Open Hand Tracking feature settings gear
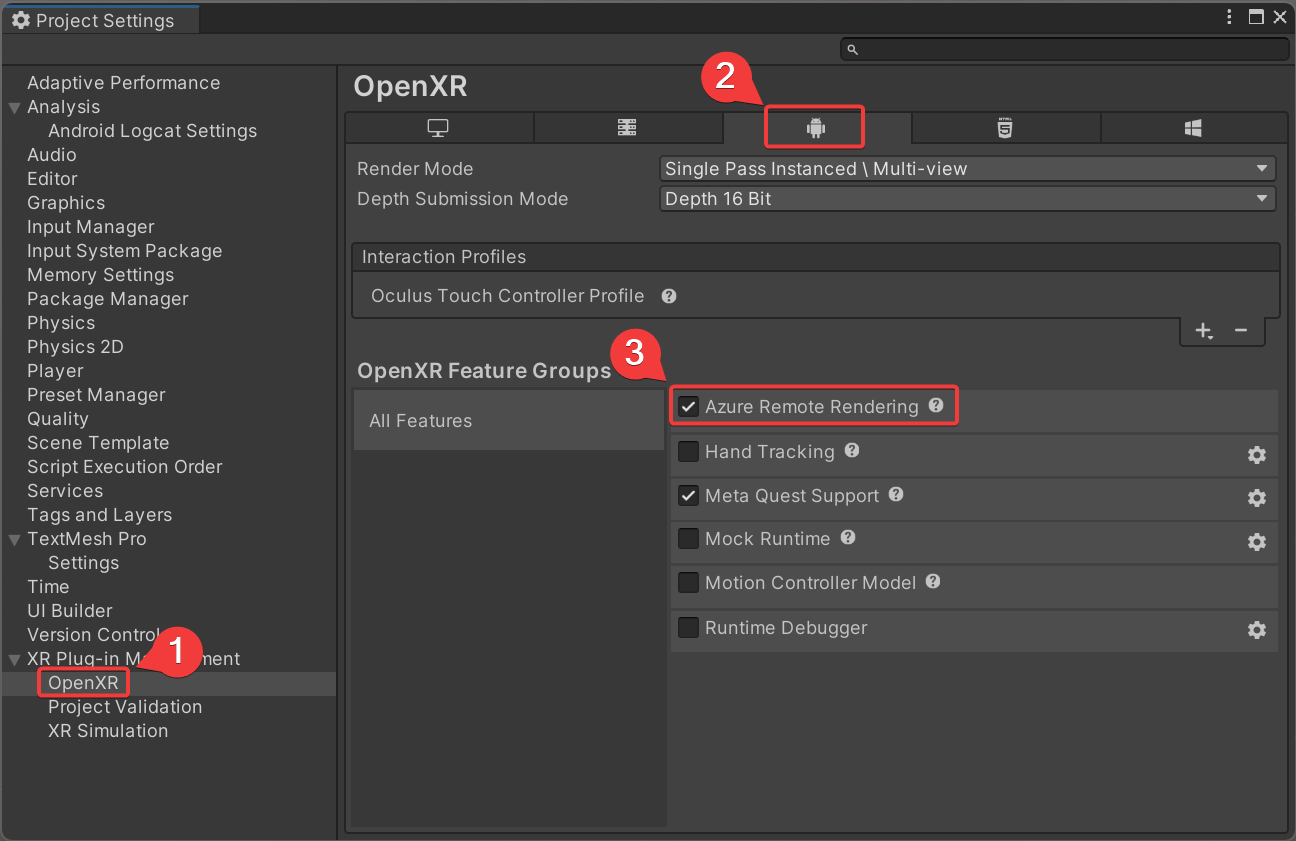The image size is (1296, 841). click(1257, 455)
